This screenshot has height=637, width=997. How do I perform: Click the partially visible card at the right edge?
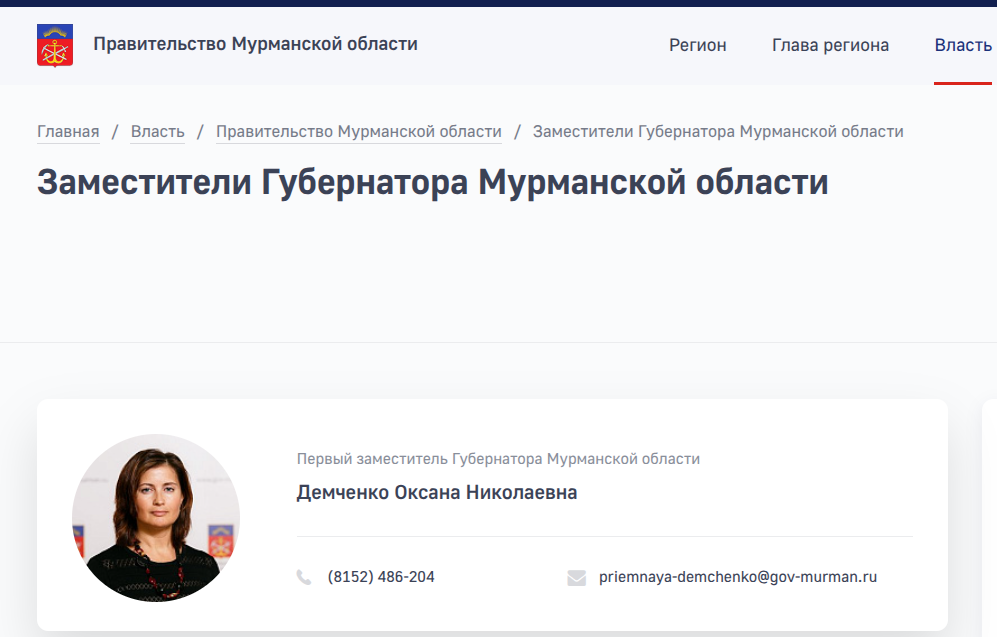tap(989, 515)
